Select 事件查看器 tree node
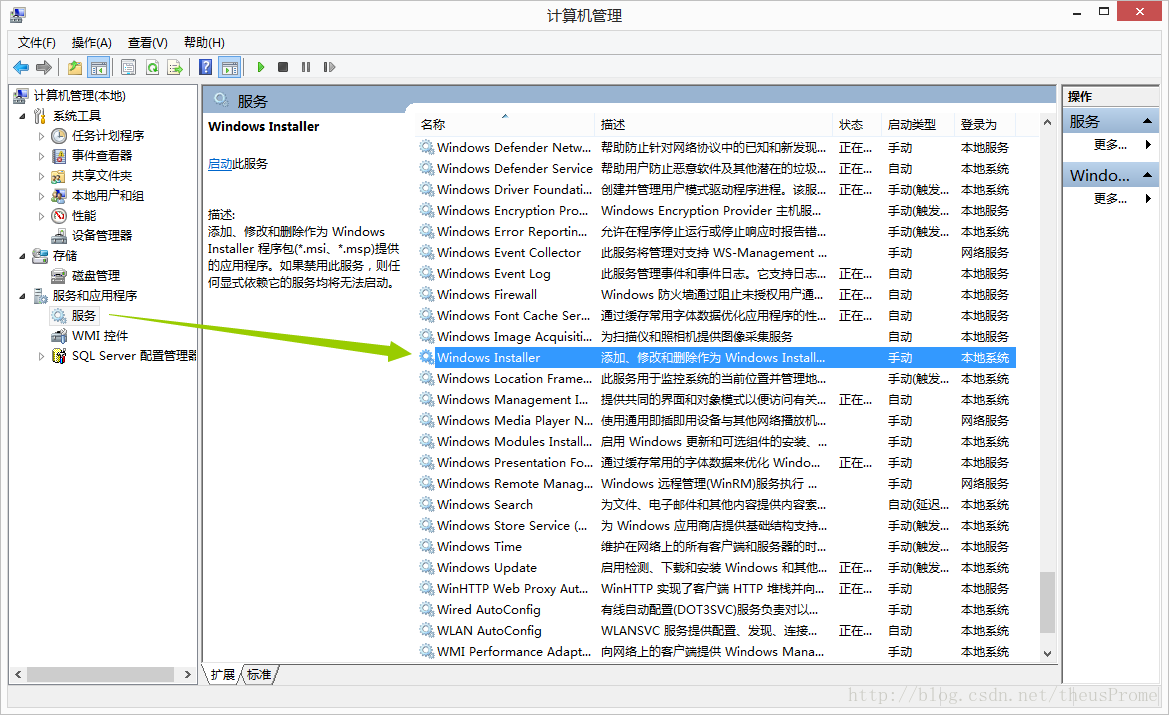 (x=102, y=156)
